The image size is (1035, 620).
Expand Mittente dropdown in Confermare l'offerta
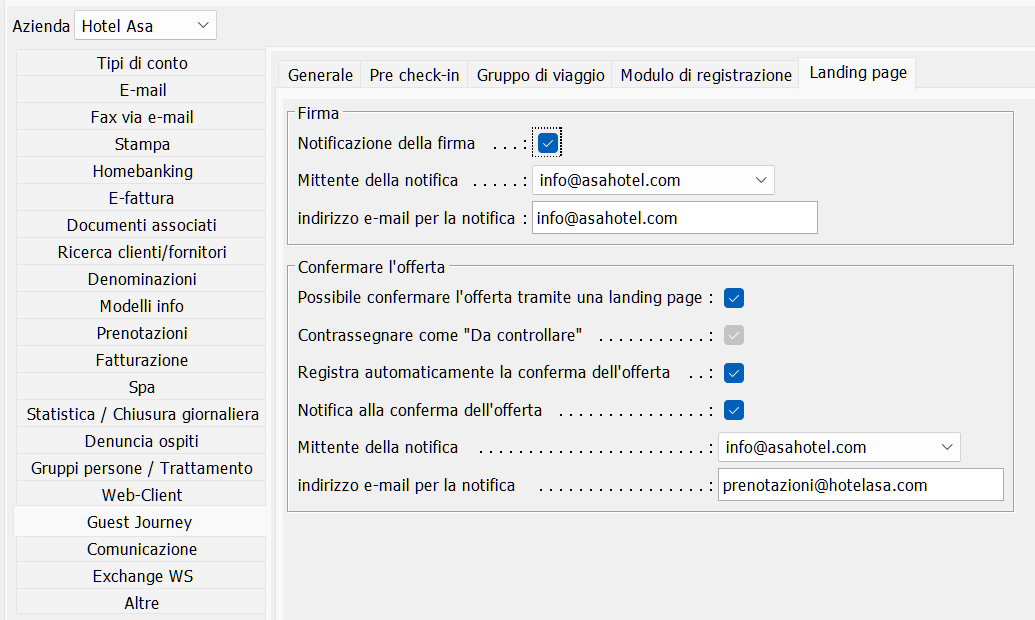click(839, 447)
